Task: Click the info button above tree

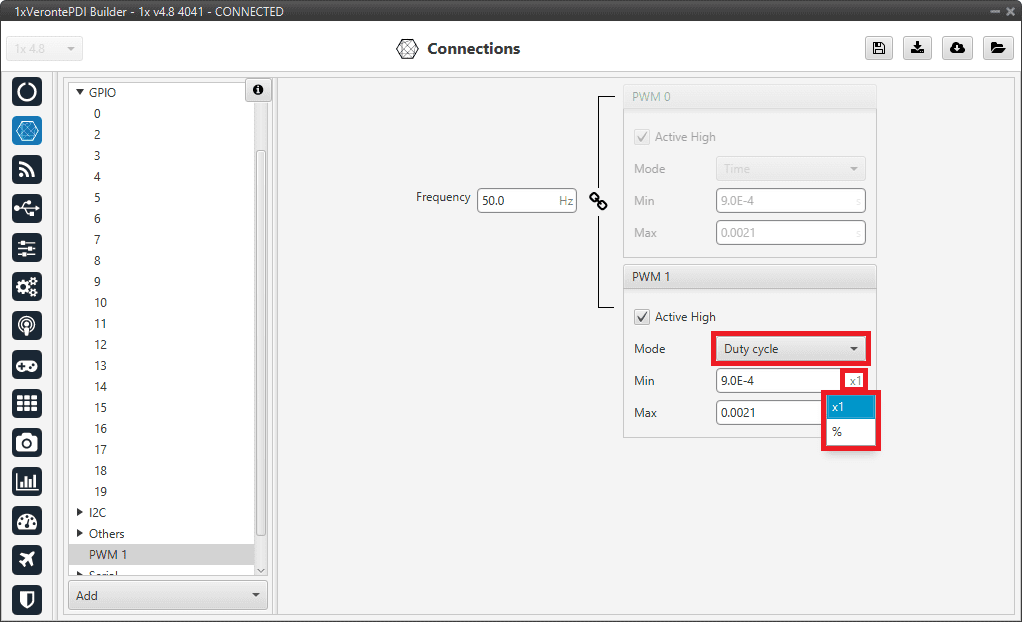Action: (258, 90)
